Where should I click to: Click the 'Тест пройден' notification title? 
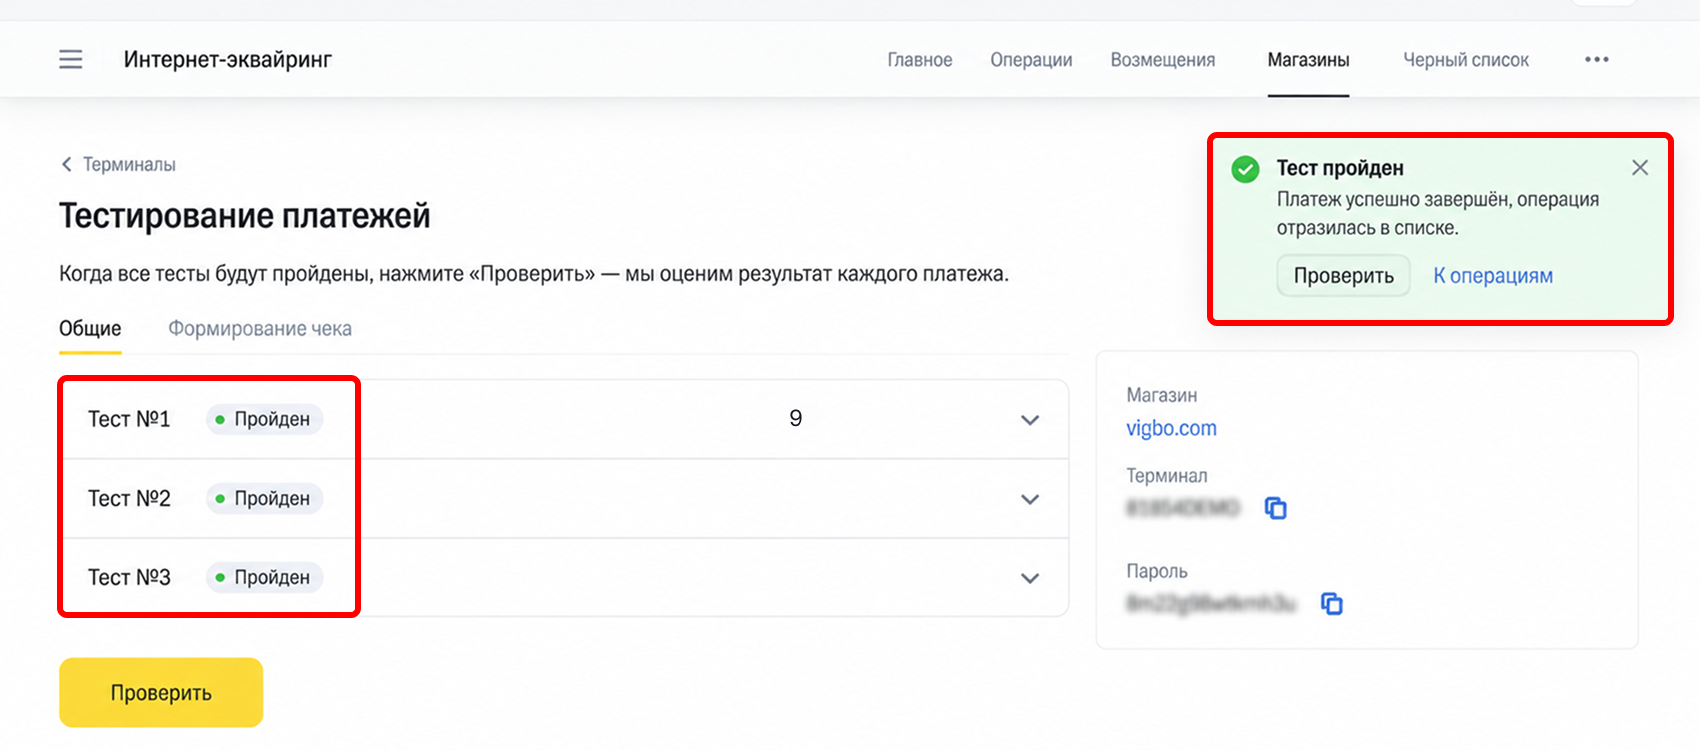(x=1340, y=168)
